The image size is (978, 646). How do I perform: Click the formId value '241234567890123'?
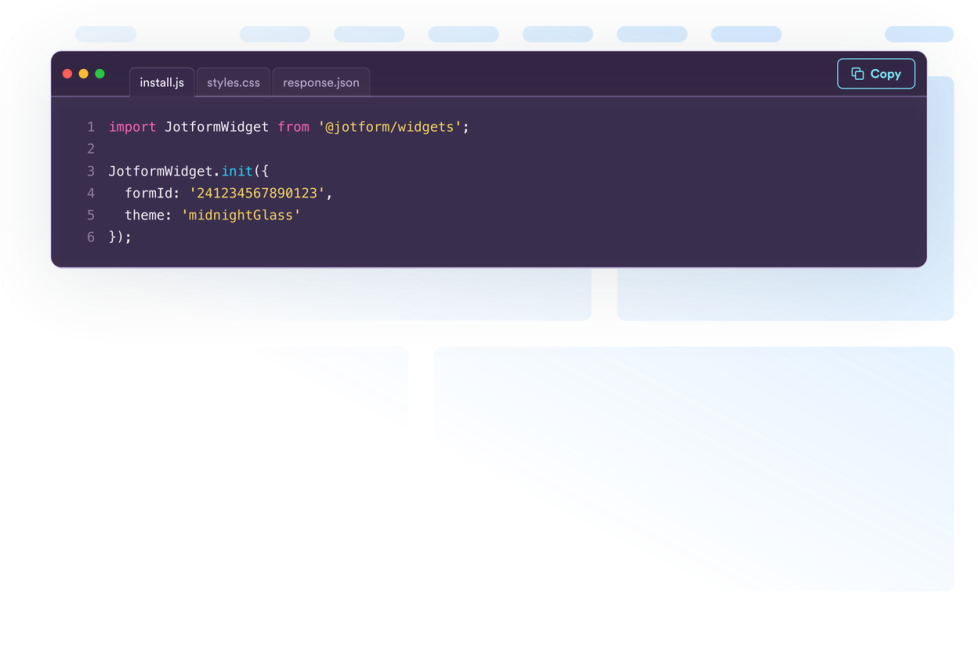(x=257, y=193)
